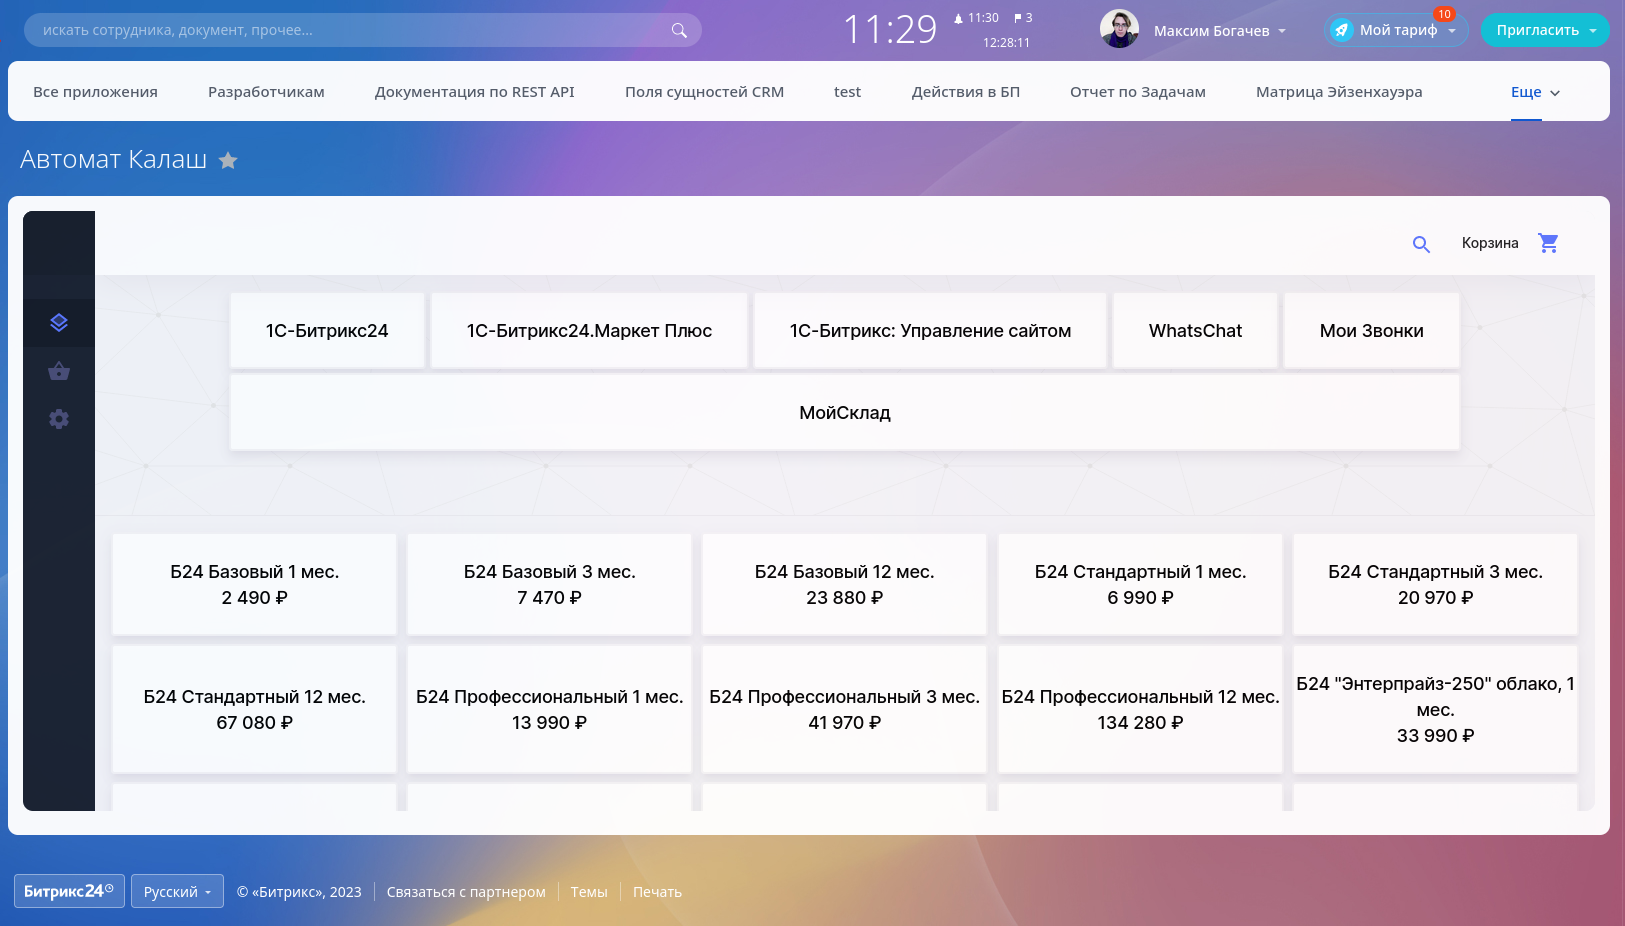Click the search input field at top
The image size is (1625, 926).
[363, 30]
